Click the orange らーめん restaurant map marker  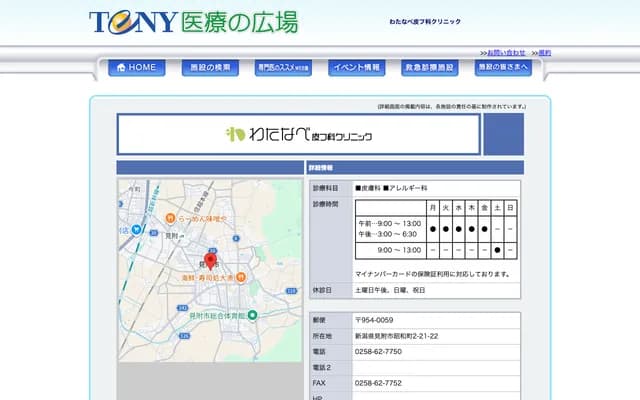click(171, 218)
